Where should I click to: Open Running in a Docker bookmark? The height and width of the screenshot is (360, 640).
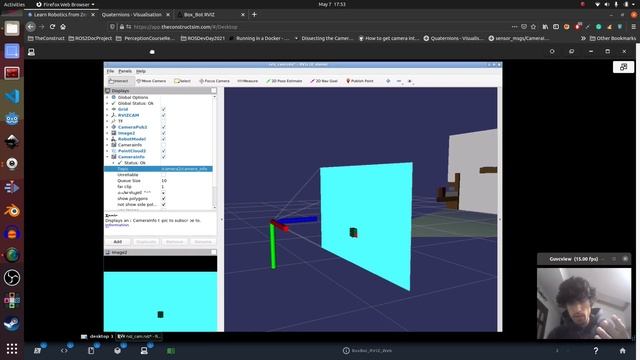[x=259, y=38]
